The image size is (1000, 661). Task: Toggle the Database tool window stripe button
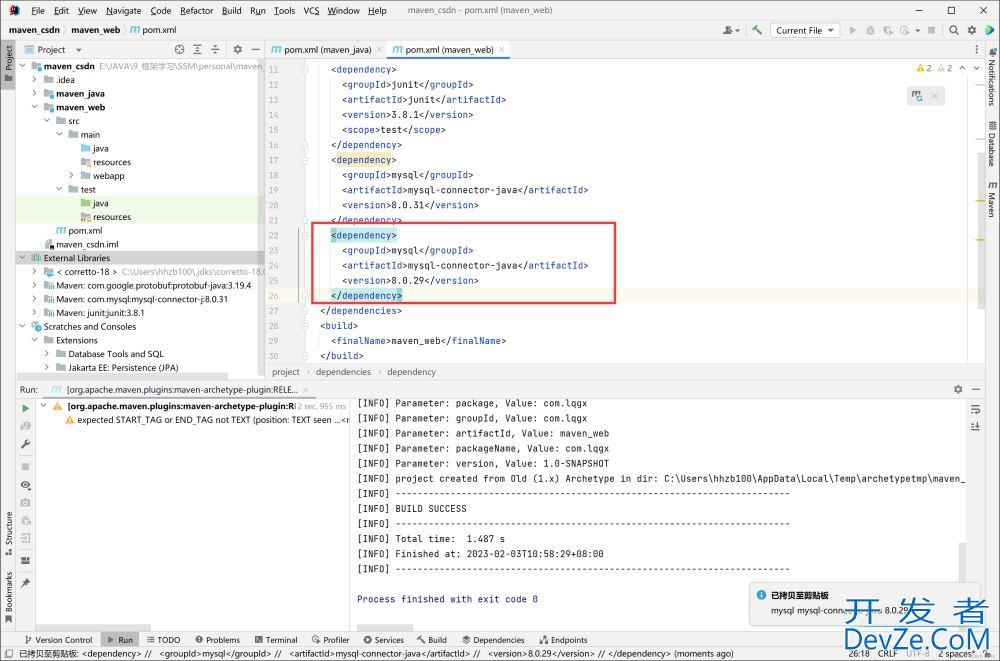click(992, 144)
